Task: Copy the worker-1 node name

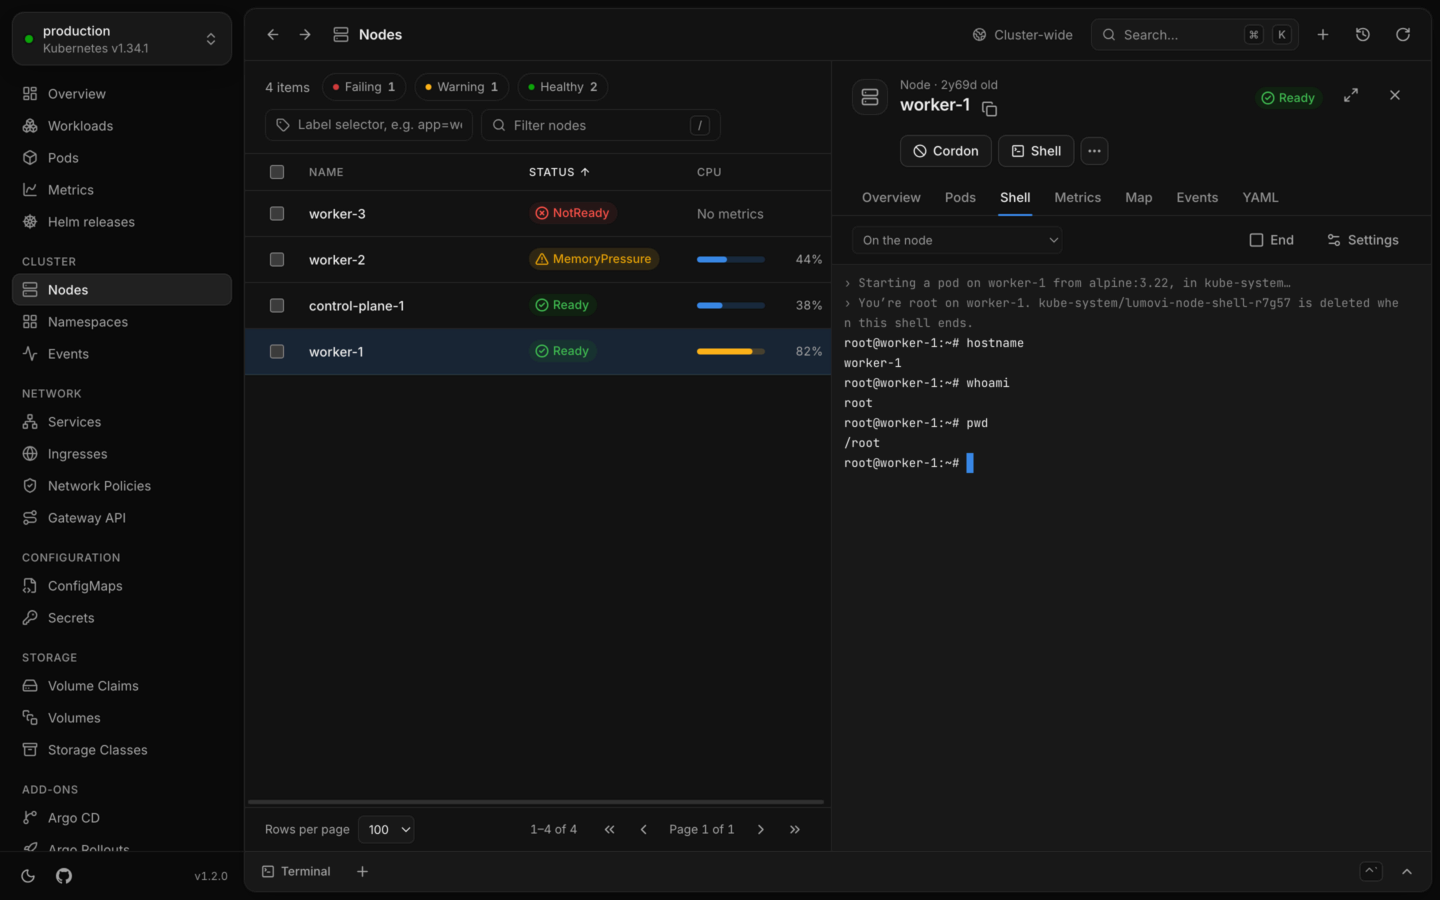Action: [990, 109]
